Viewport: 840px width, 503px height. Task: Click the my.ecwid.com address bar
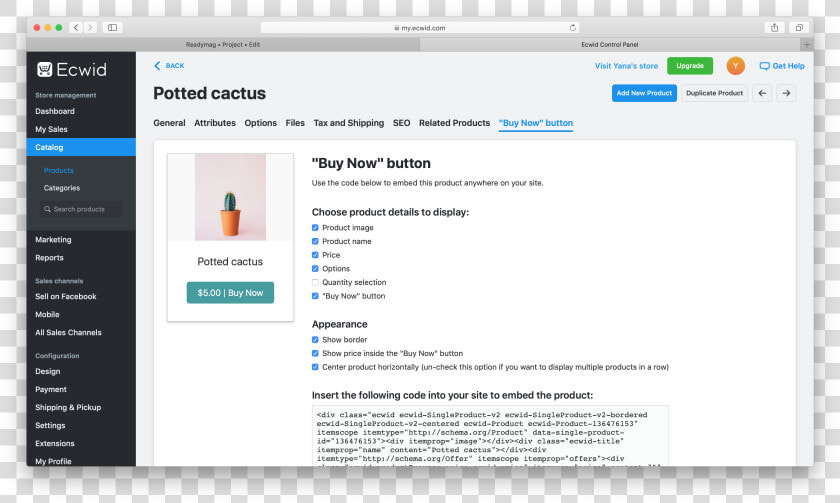click(420, 27)
